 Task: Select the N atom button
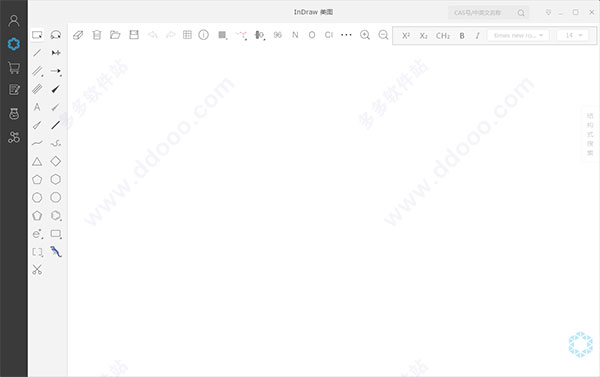click(295, 35)
